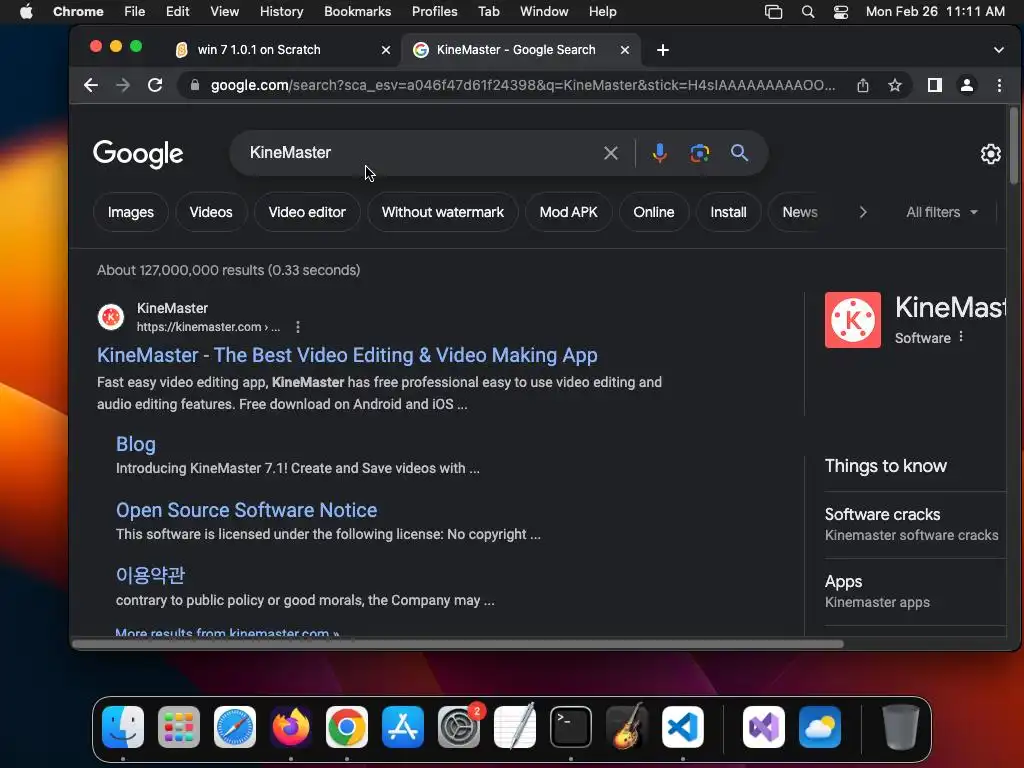Open System Settings from the dock
The height and width of the screenshot is (768, 1024).
point(459,727)
